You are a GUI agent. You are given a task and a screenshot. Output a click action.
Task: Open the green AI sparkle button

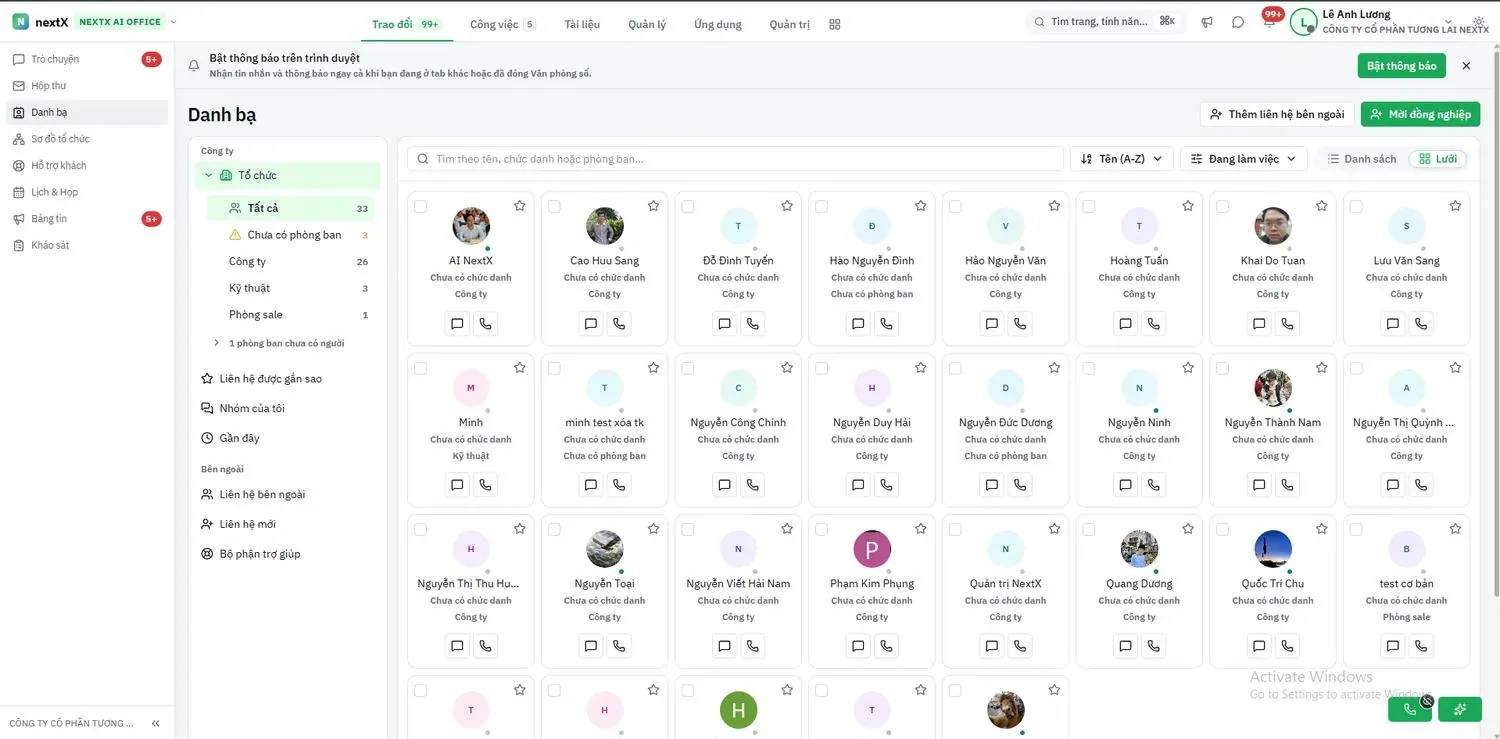point(1460,709)
